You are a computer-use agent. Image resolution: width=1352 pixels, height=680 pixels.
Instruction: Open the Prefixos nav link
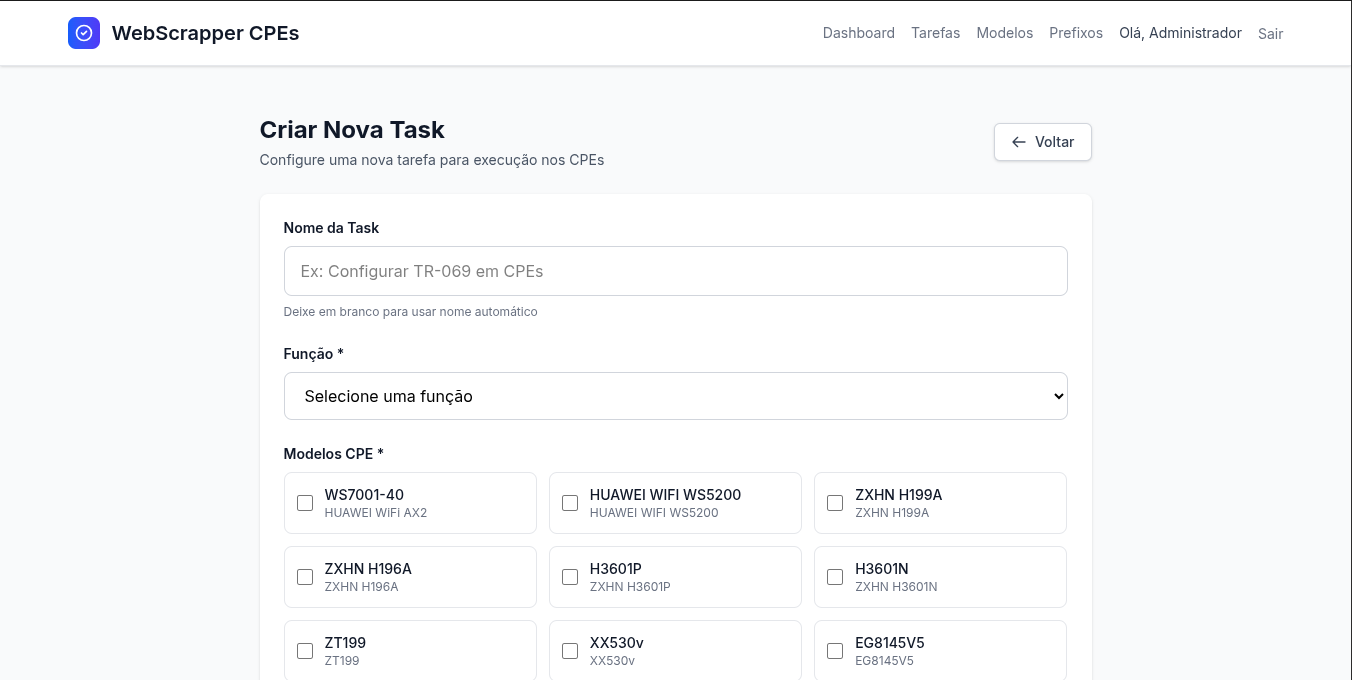(1075, 33)
